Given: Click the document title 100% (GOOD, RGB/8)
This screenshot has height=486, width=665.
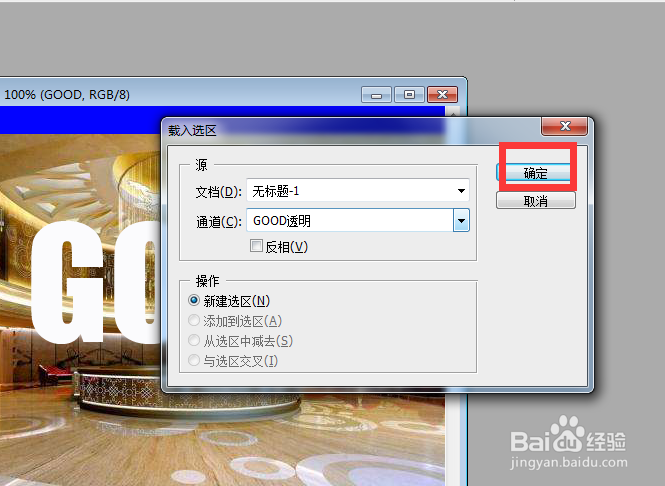Looking at the screenshot, I should click(67, 95).
